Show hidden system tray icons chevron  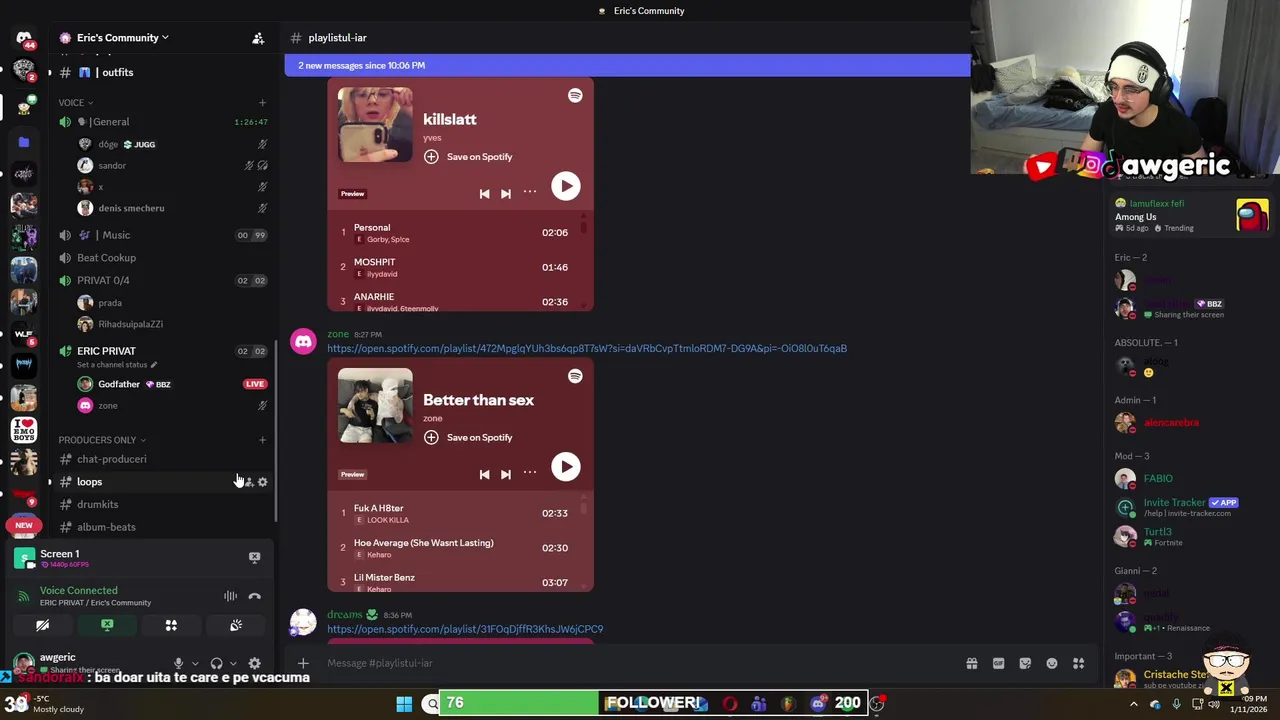point(1133,704)
